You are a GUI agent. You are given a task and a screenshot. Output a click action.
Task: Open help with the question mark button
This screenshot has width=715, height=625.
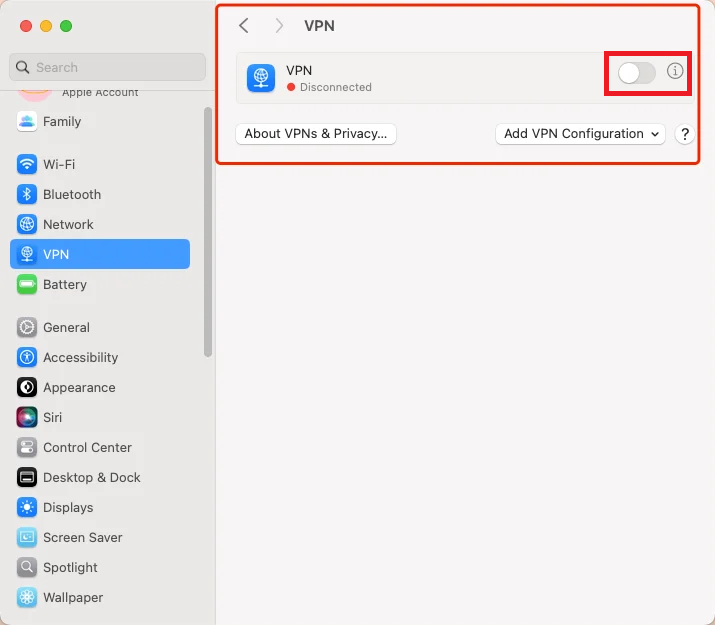[x=684, y=134]
